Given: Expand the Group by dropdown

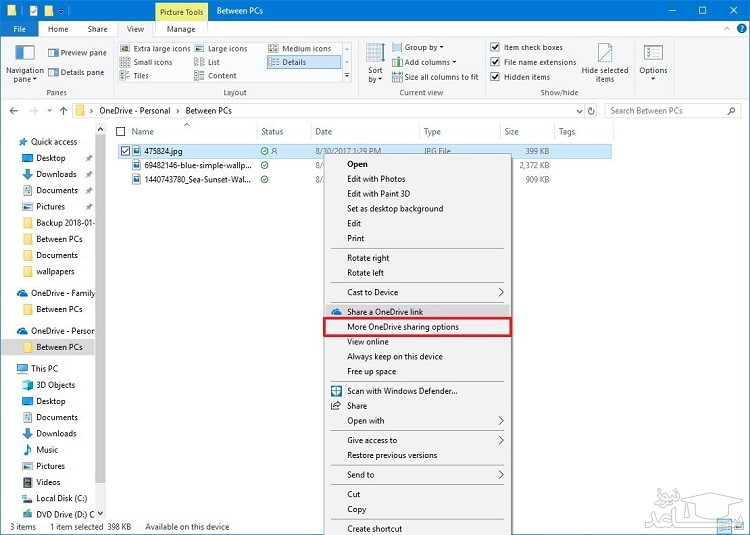Looking at the screenshot, I should [424, 47].
